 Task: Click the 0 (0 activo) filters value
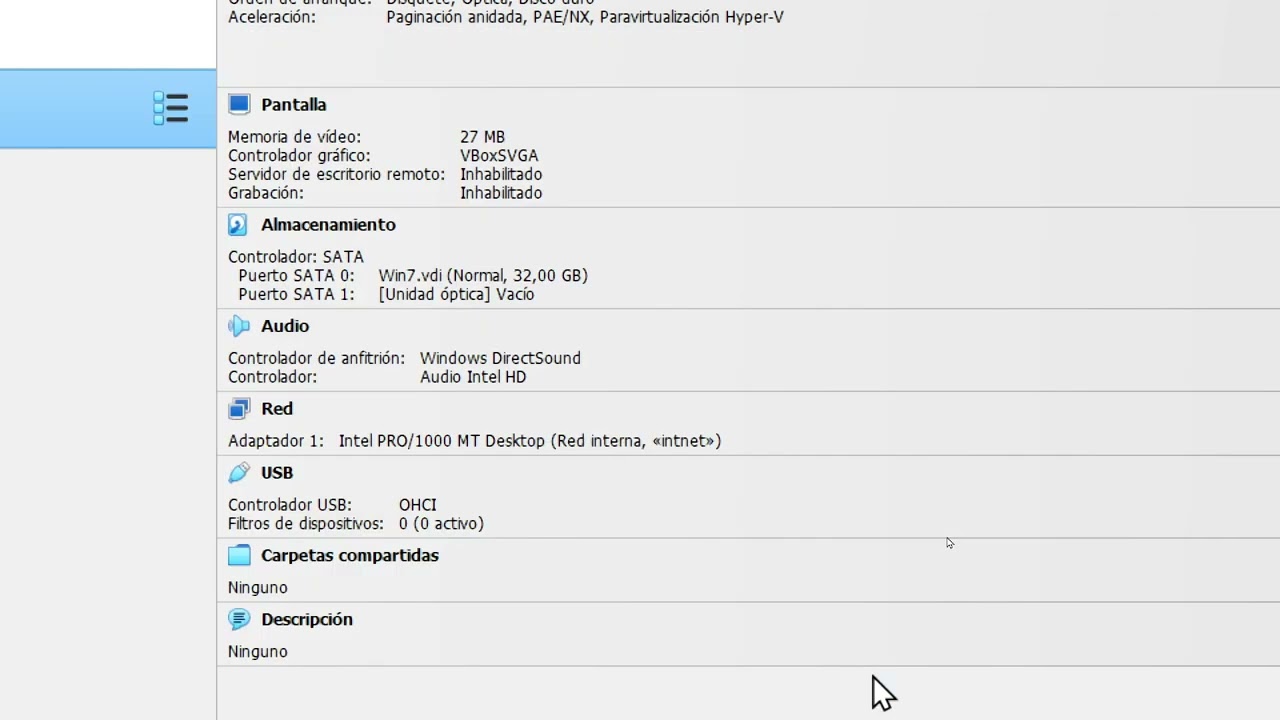tap(441, 523)
